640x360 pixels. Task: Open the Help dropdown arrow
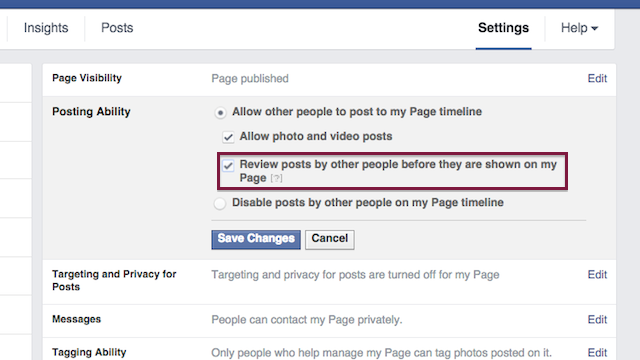click(x=595, y=29)
